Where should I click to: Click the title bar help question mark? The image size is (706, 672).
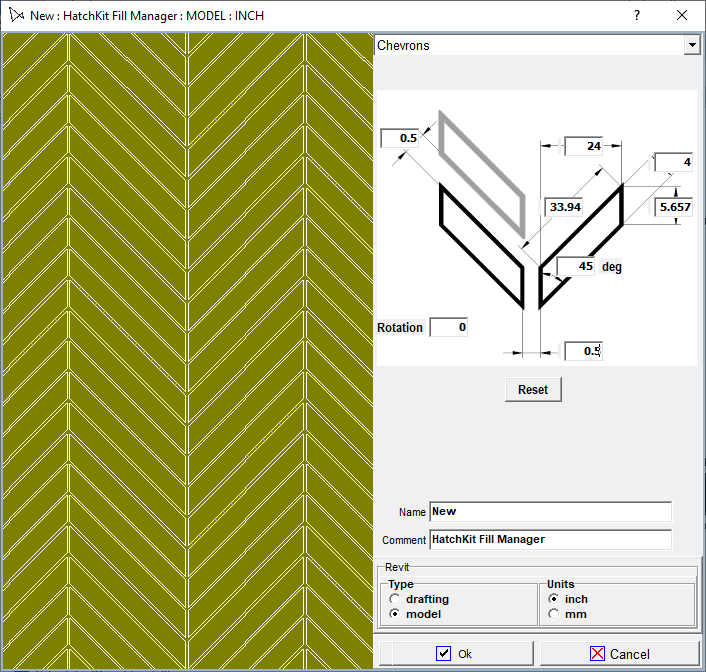point(637,16)
